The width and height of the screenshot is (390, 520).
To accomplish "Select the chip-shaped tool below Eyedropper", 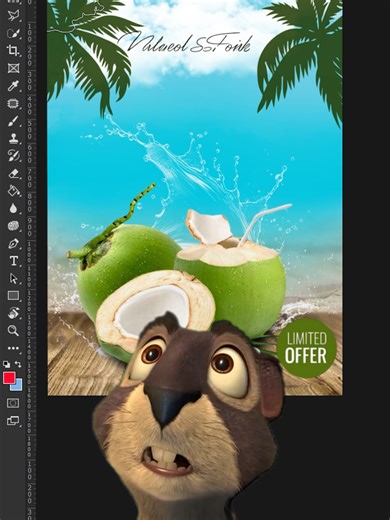I will coord(13,103).
